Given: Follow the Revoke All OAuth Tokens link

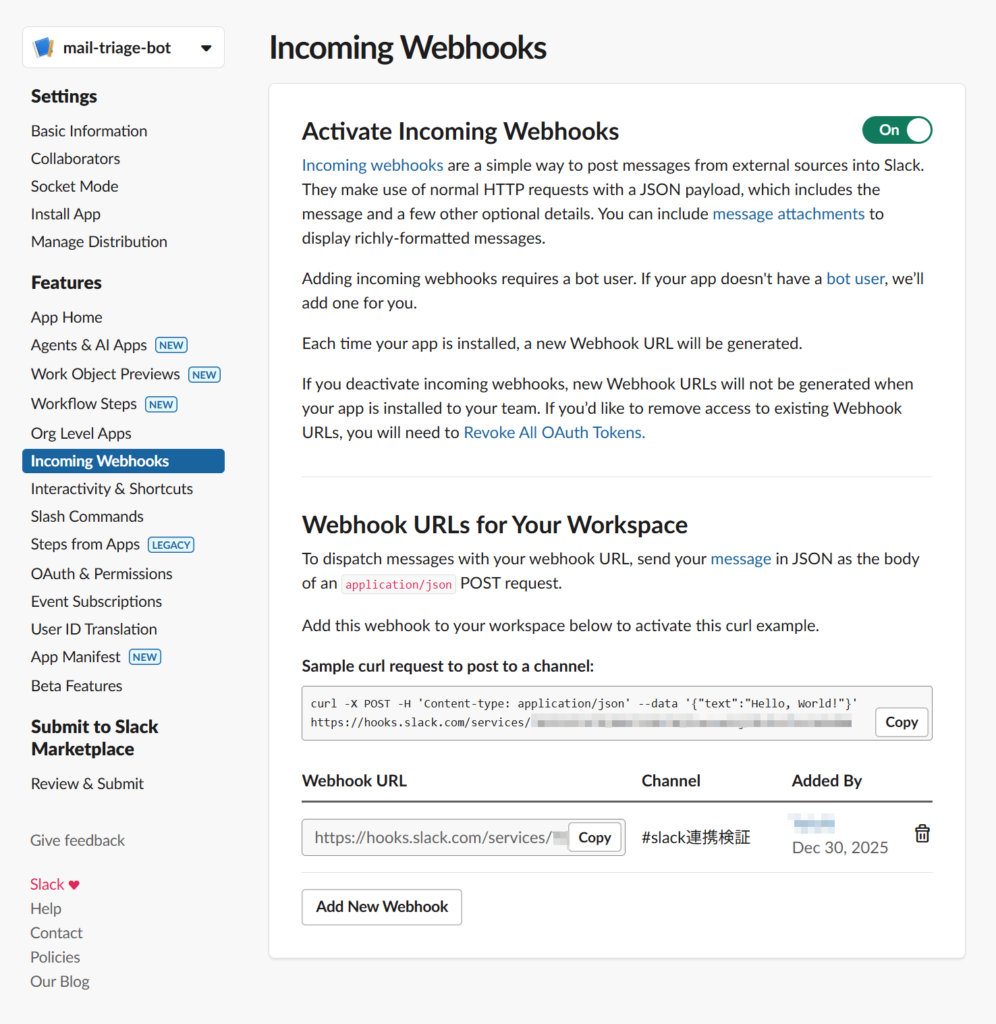Looking at the screenshot, I should coord(554,433).
